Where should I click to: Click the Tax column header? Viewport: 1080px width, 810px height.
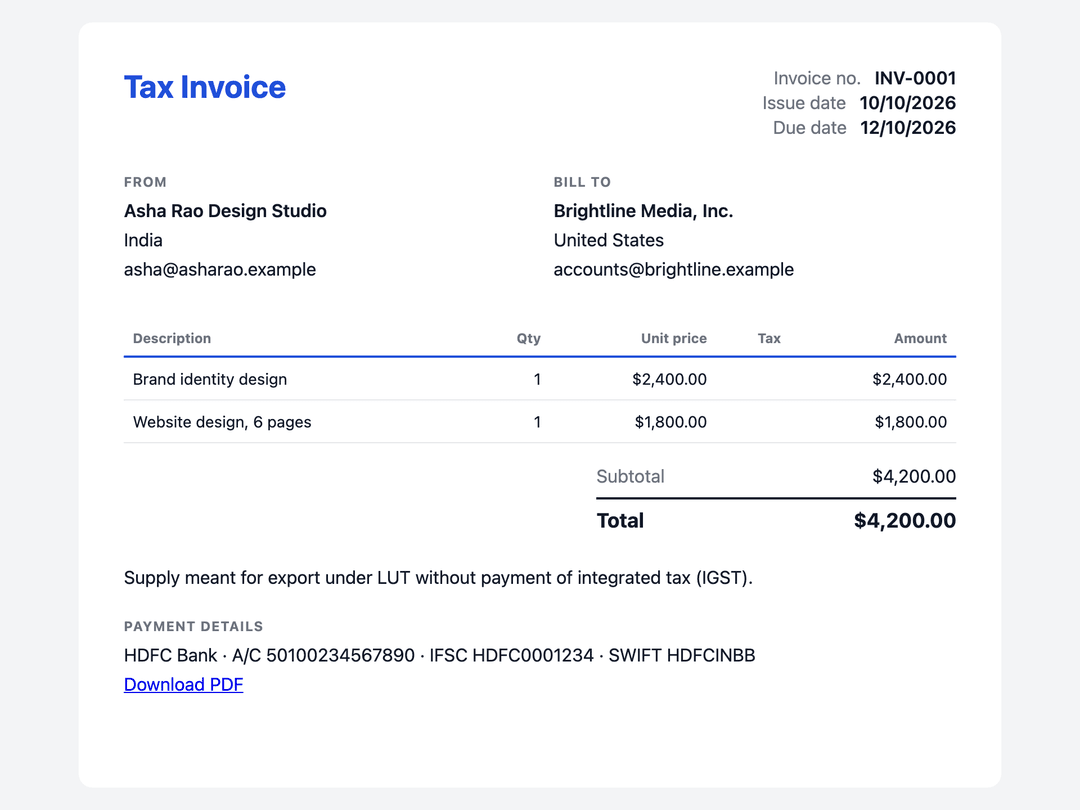(769, 338)
